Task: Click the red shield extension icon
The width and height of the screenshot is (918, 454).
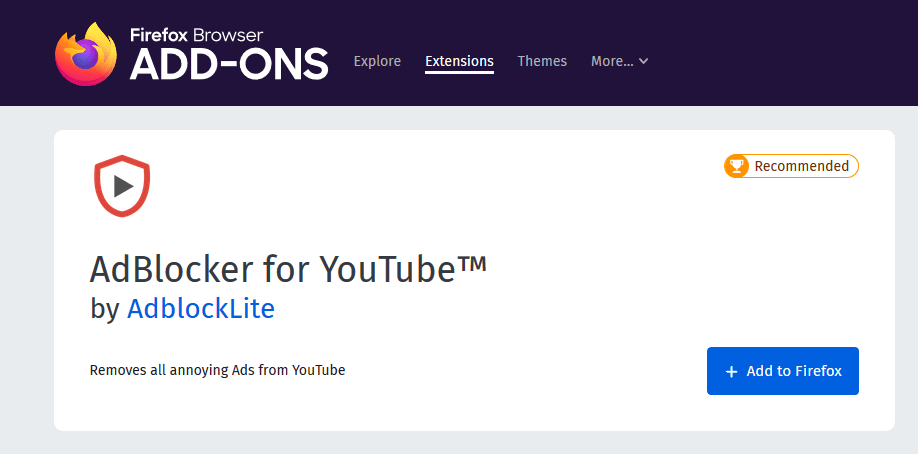Action: tap(122, 185)
